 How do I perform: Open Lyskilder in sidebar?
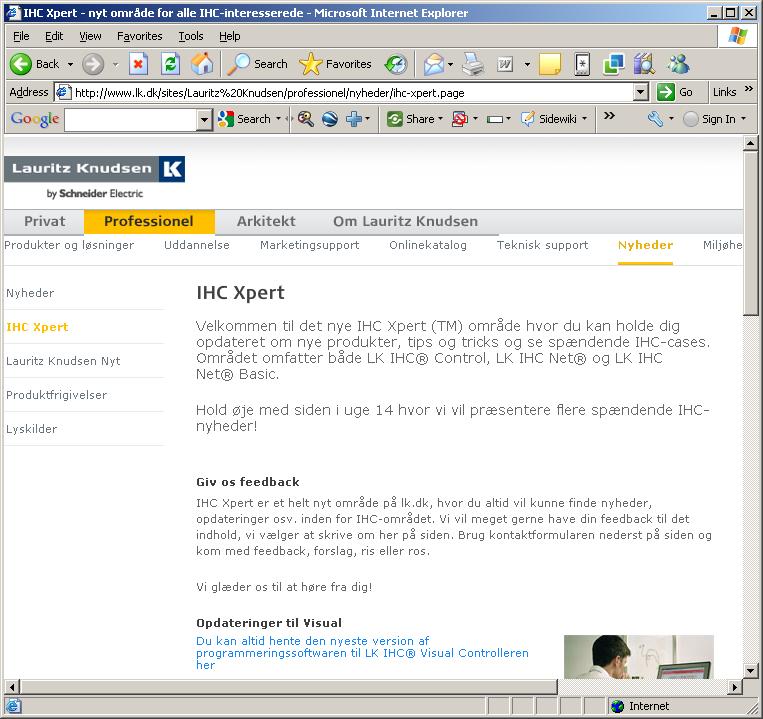(32, 429)
